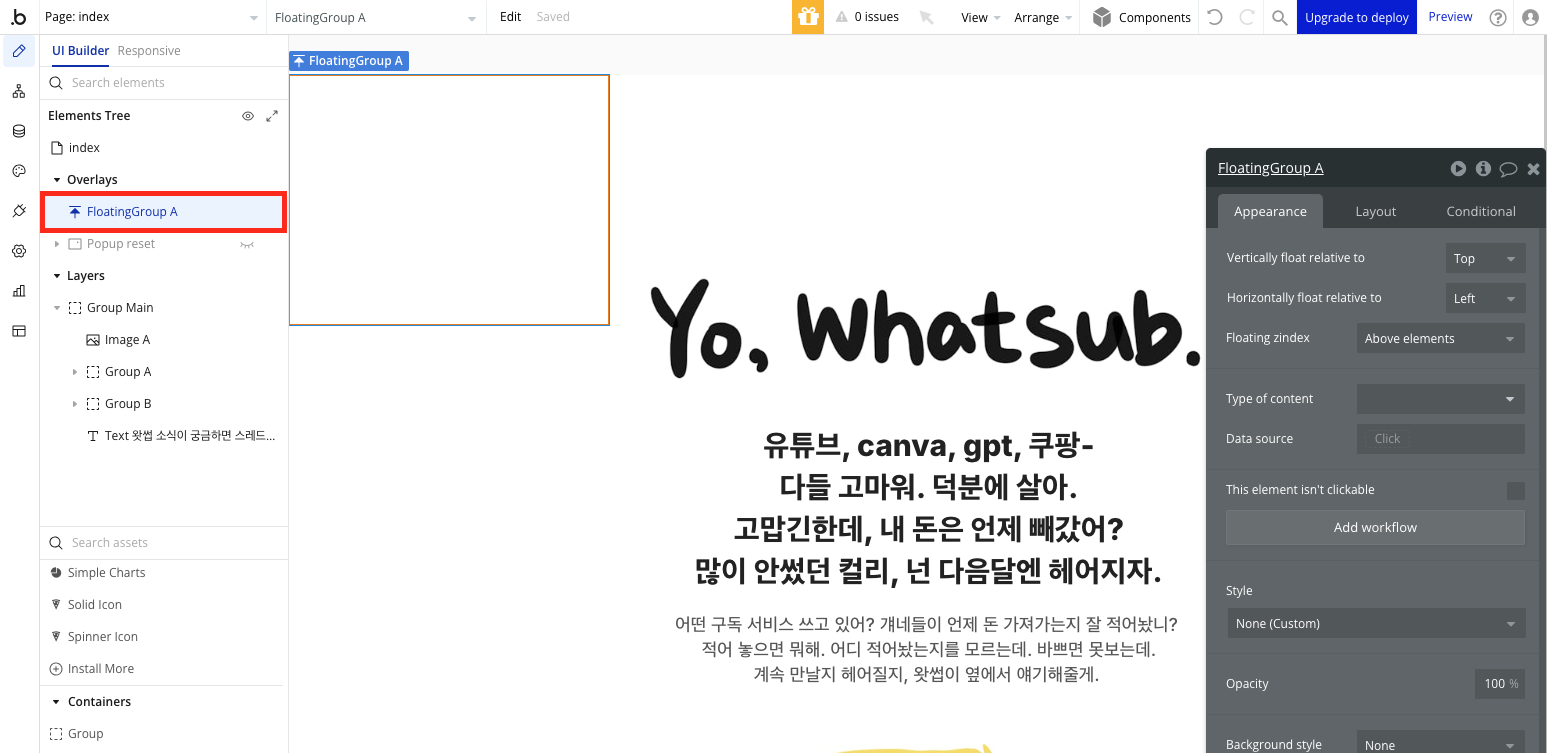The height and width of the screenshot is (753, 1547).
Task: Select Image A in the Elements Tree
Action: 127,340
